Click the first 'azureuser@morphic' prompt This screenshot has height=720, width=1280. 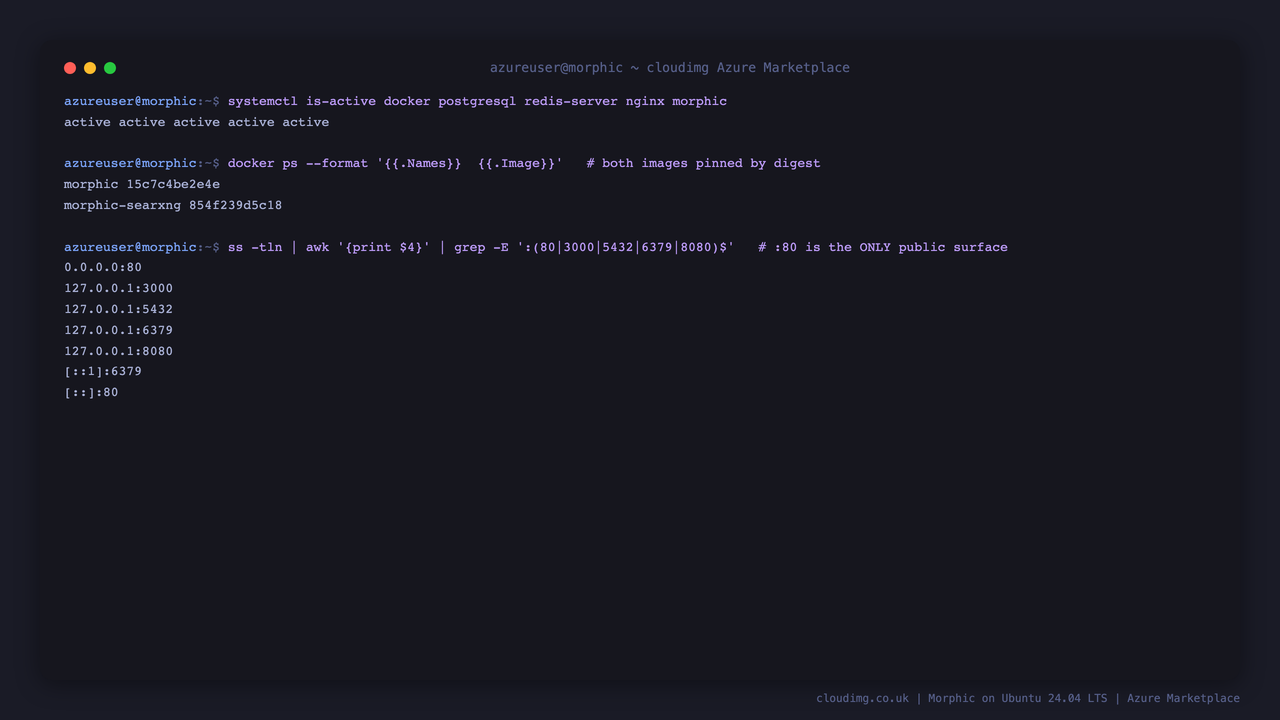[142, 101]
